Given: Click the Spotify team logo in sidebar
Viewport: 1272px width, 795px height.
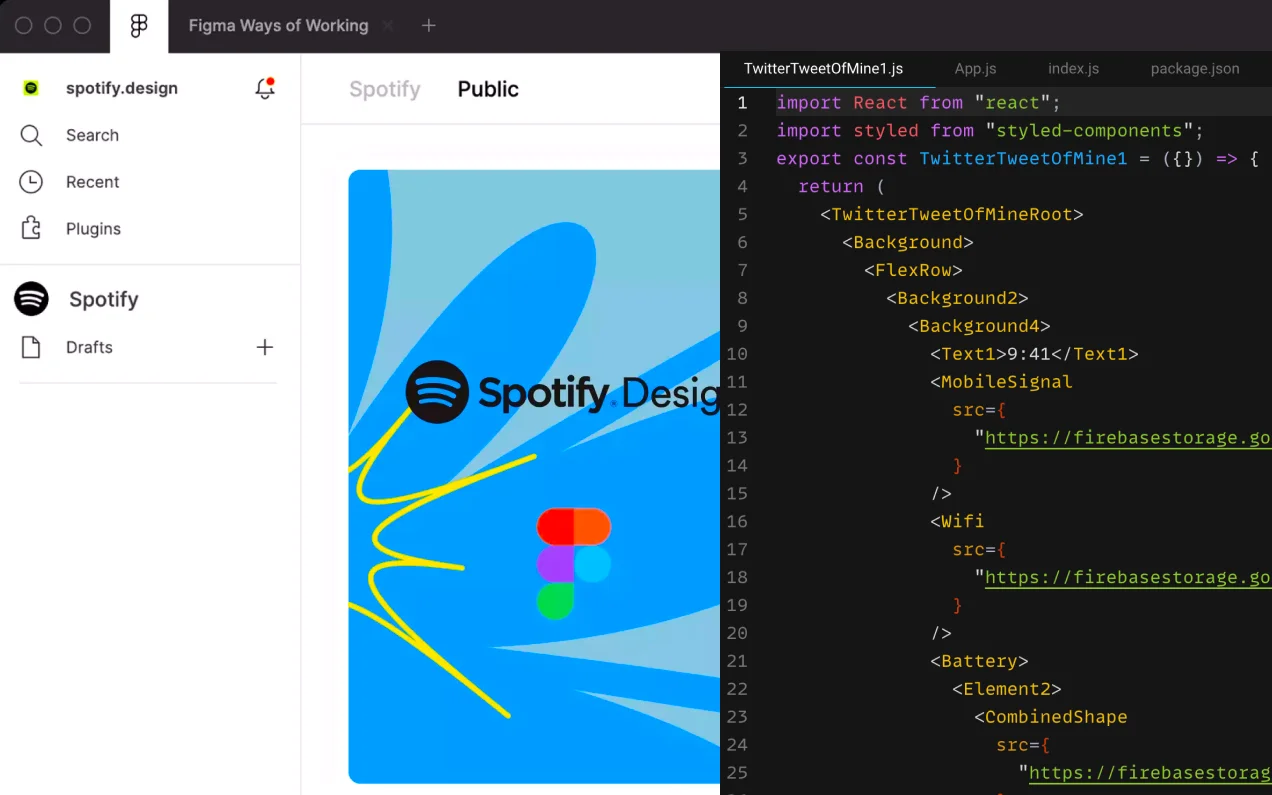Looking at the screenshot, I should coord(31,299).
